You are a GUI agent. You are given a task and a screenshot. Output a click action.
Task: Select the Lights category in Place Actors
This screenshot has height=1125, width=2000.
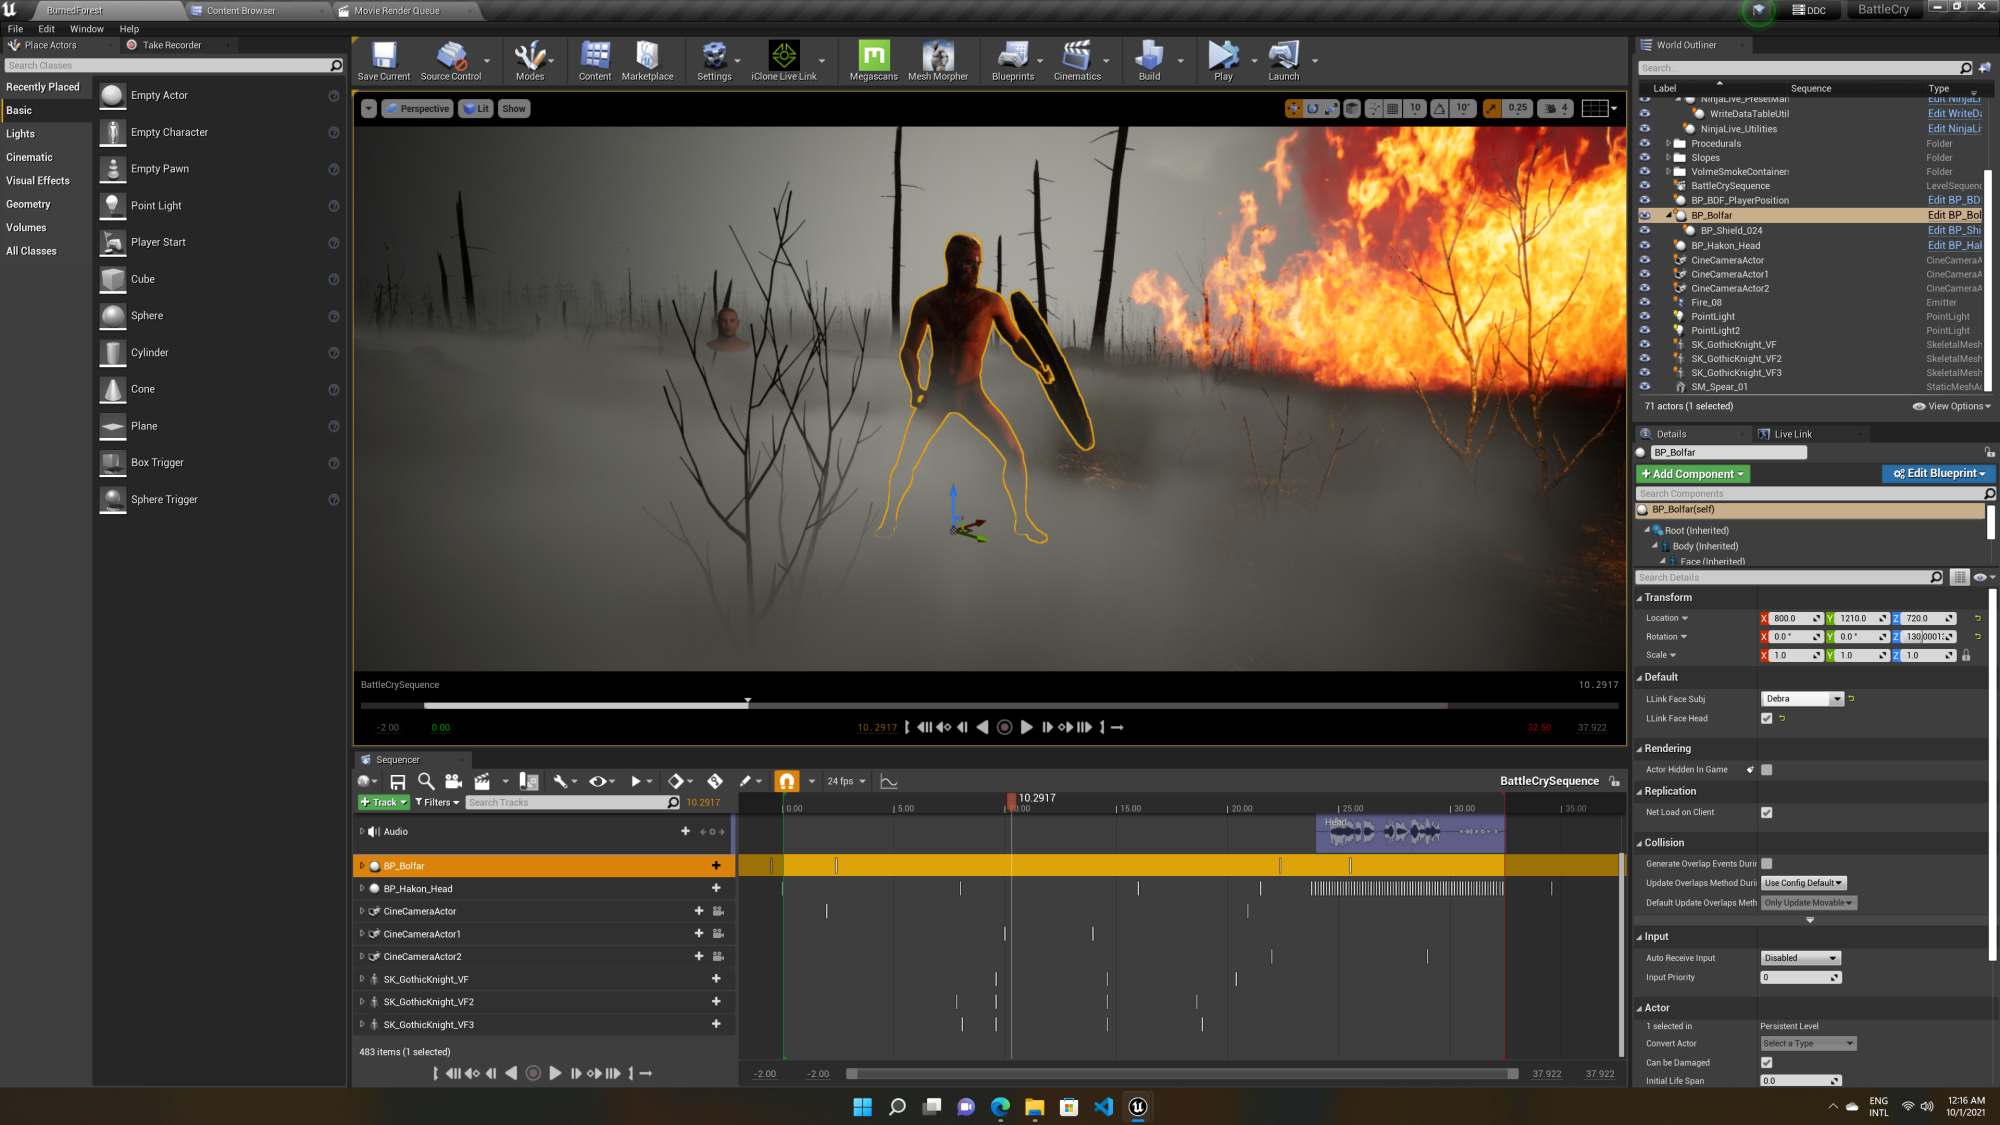point(20,134)
